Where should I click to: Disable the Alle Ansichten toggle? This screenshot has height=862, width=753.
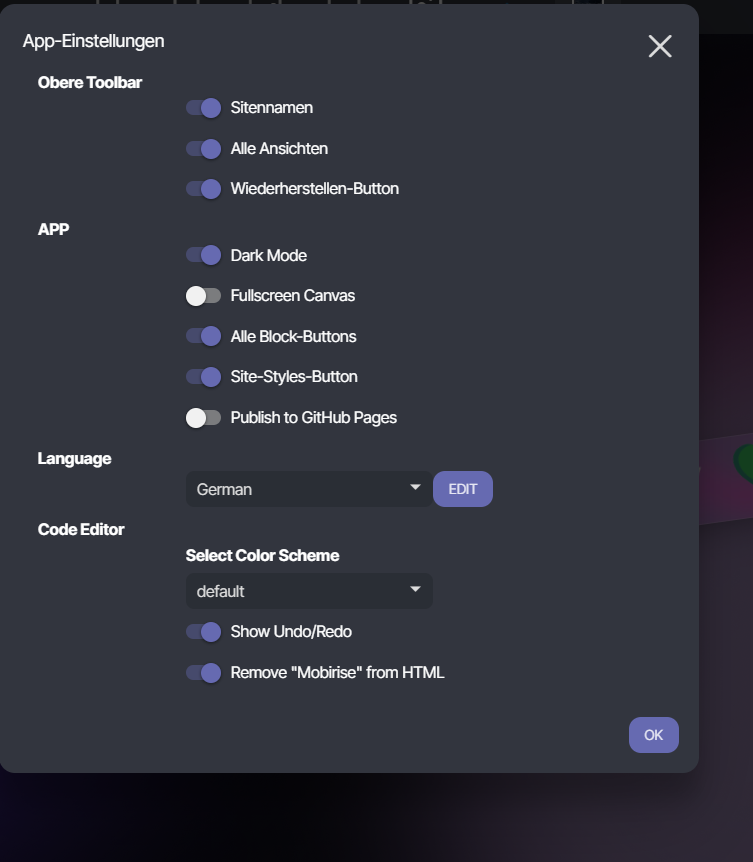[203, 148]
